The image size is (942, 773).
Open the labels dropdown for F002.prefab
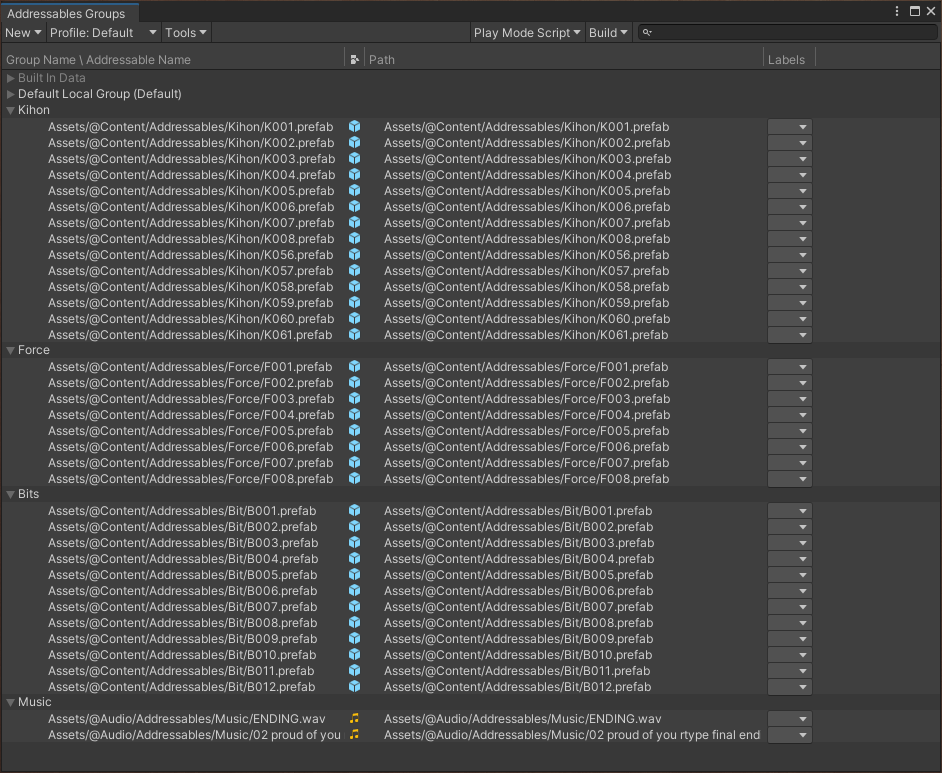789,383
